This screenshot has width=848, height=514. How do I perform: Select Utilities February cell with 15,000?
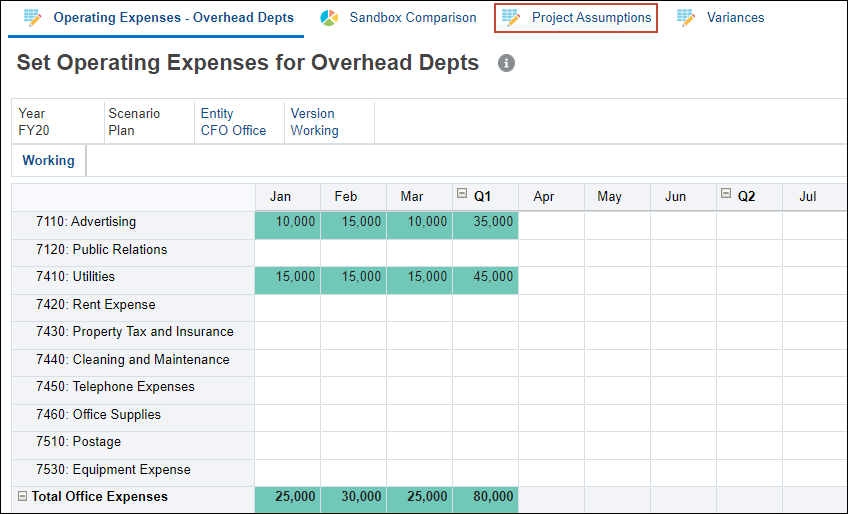tap(354, 277)
